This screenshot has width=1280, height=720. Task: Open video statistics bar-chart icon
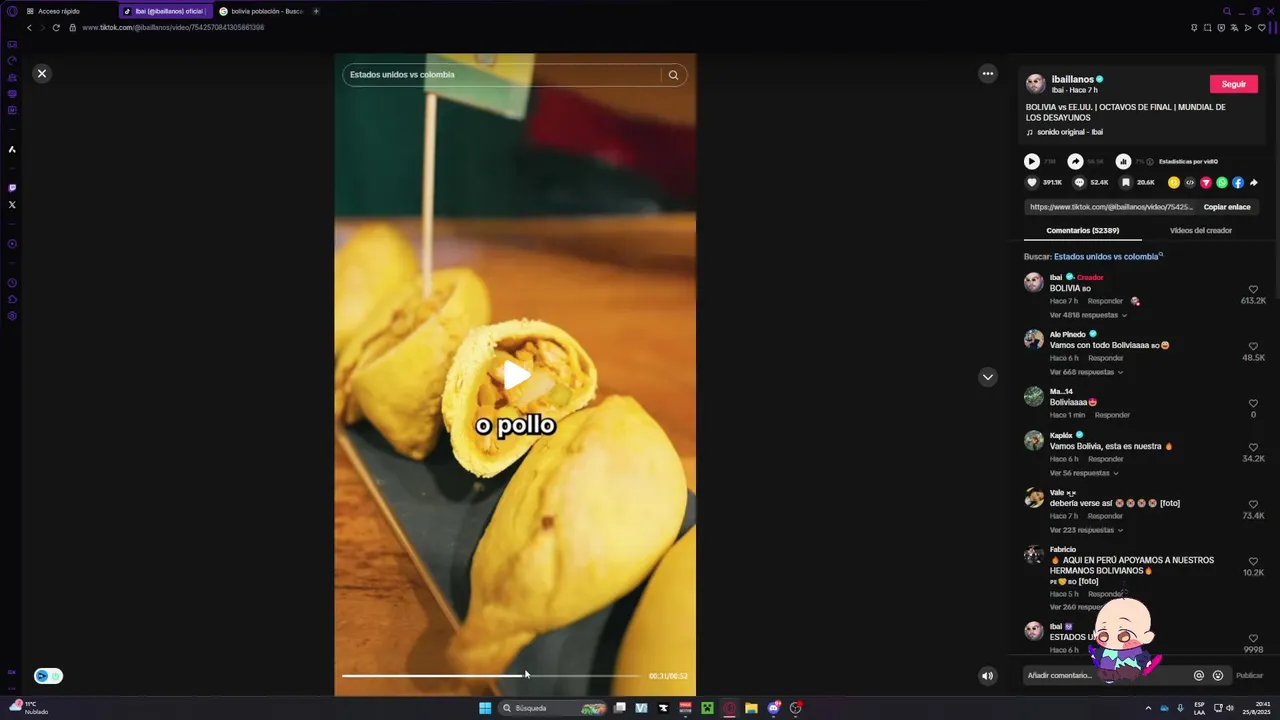pyautogui.click(x=1123, y=161)
